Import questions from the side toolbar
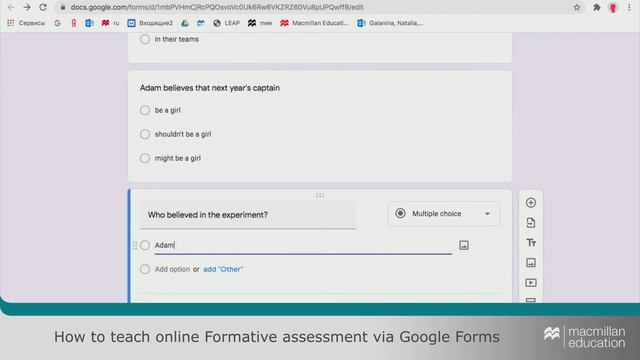640x360 pixels. pyautogui.click(x=531, y=223)
